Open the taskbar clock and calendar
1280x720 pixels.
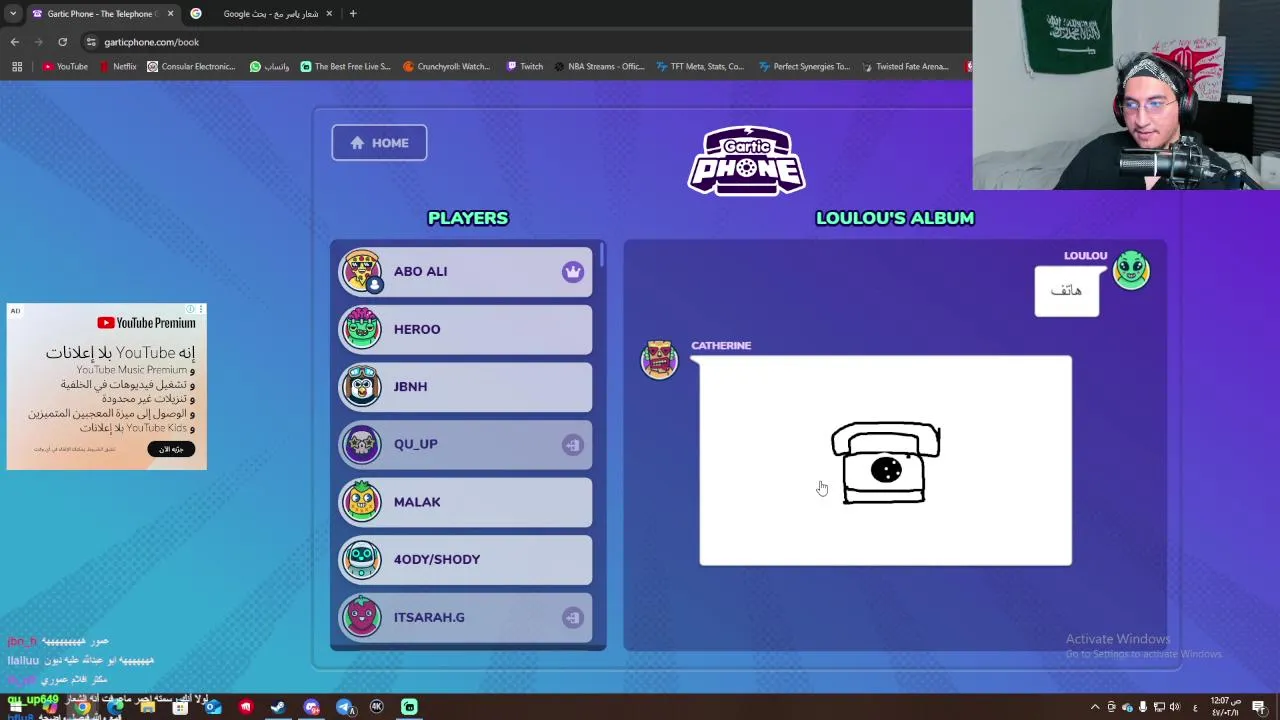(x=1226, y=707)
